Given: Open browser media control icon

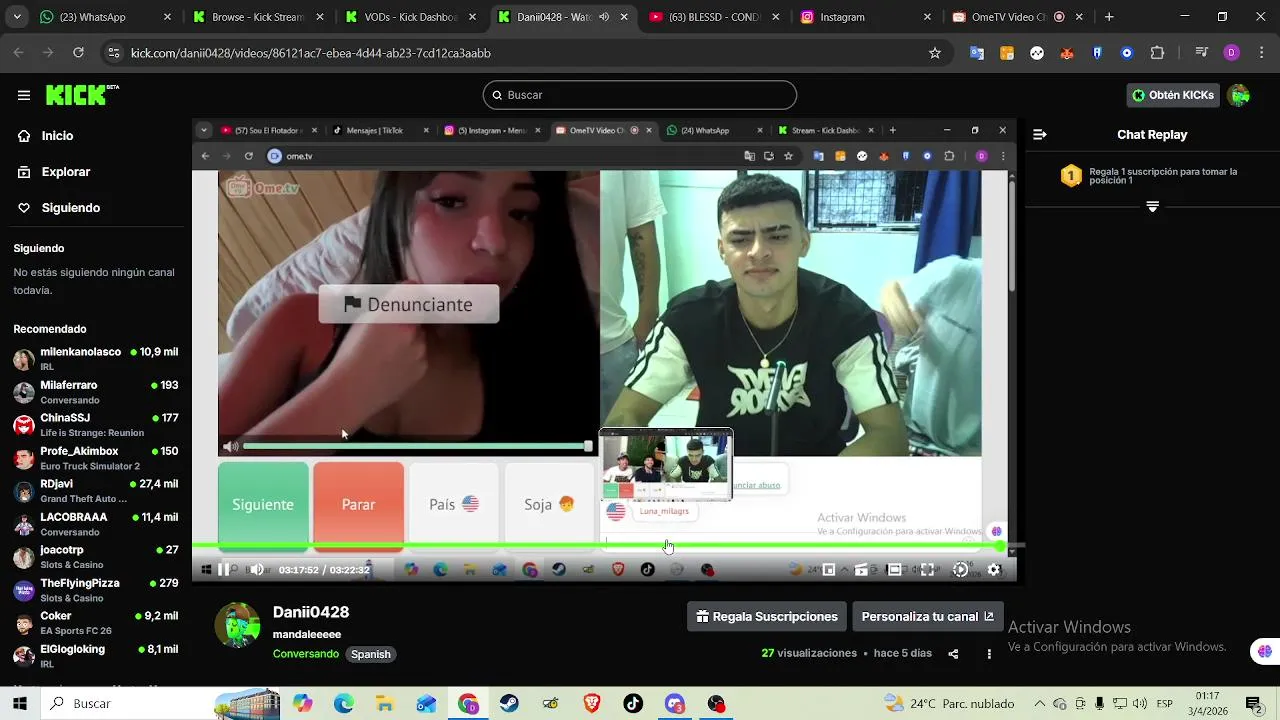Looking at the screenshot, I should click(x=1202, y=53).
